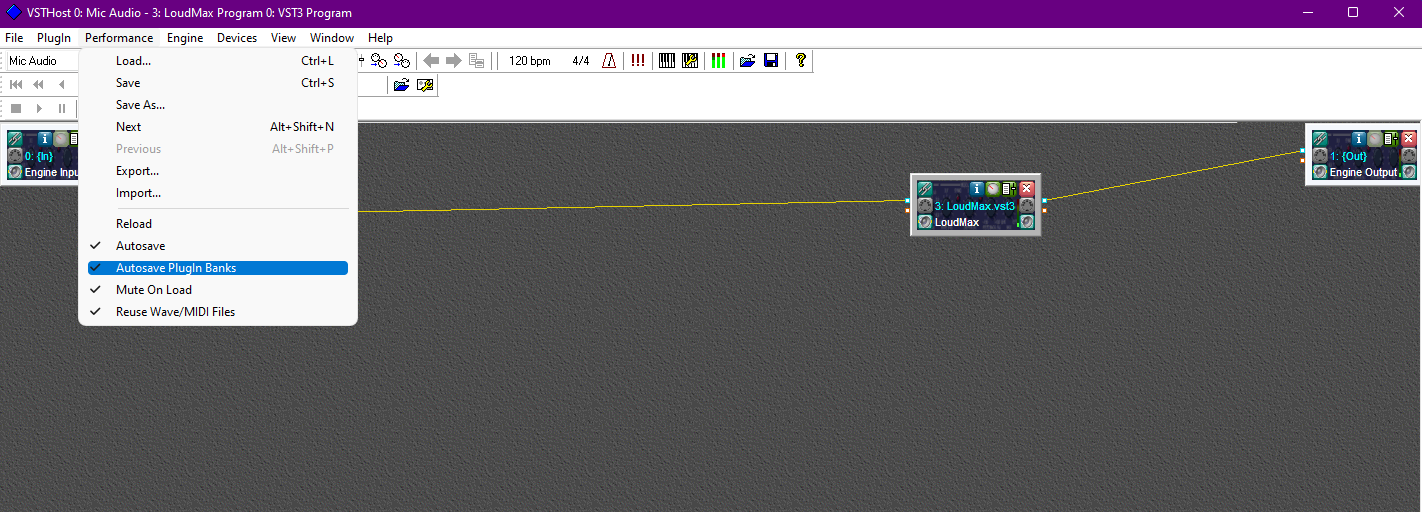This screenshot has height=512, width=1422.
Task: Click the red X on Engine Output node
Action: 1409,139
